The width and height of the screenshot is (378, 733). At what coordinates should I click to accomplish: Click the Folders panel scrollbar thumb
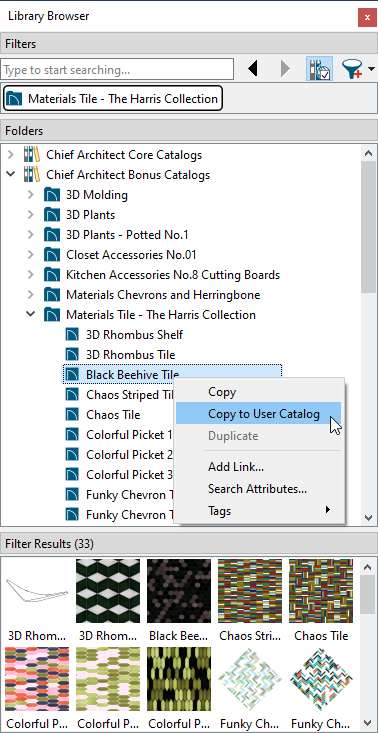(368, 227)
